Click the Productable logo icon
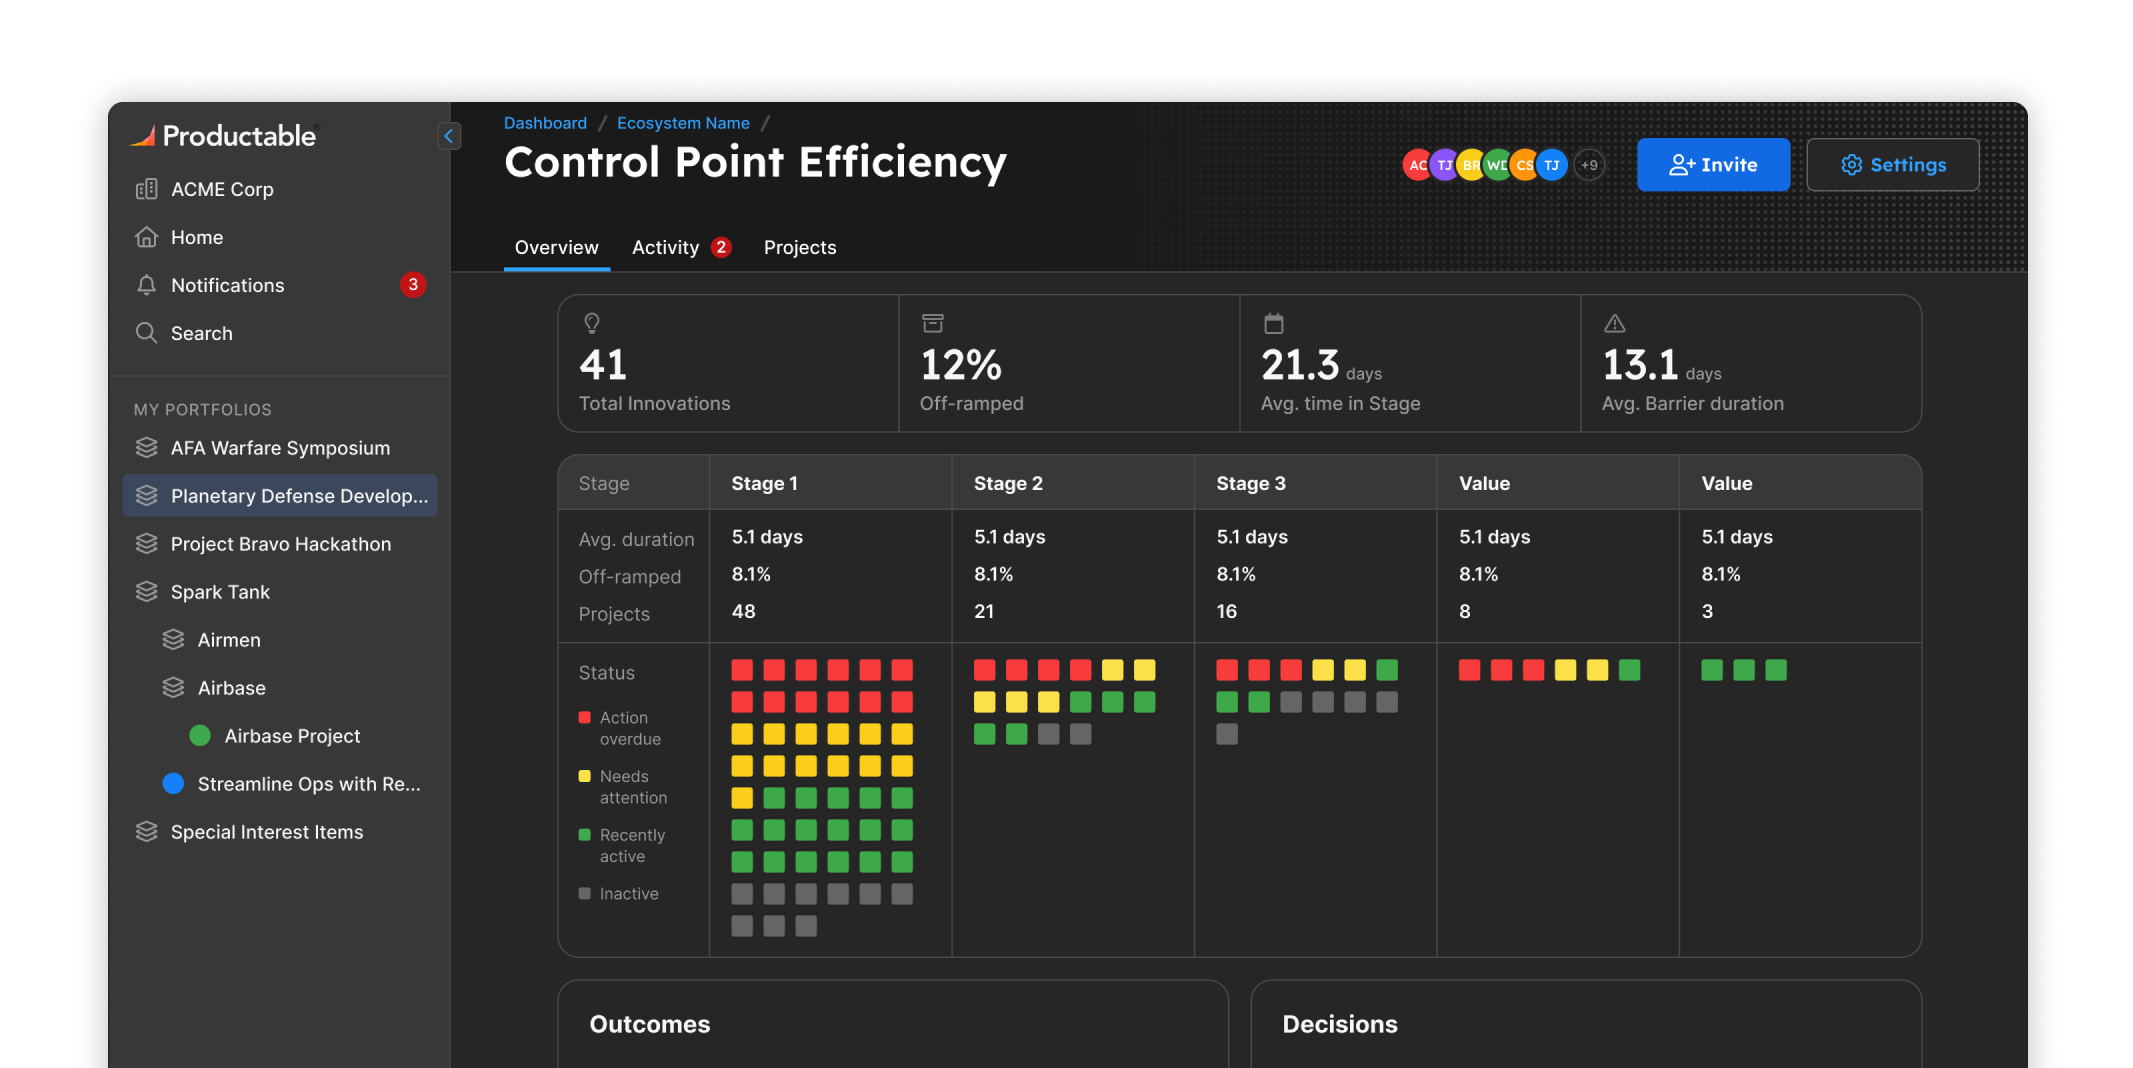The image size is (2133, 1068). pyautogui.click(x=144, y=136)
